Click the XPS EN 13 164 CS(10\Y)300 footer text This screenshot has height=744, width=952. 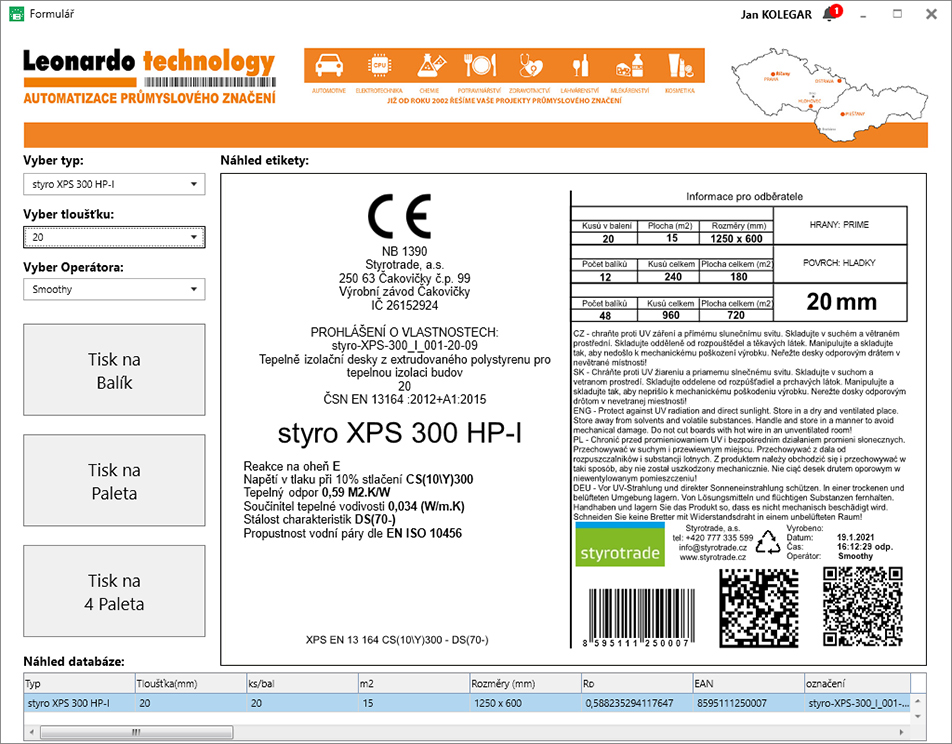pyautogui.click(x=397, y=640)
